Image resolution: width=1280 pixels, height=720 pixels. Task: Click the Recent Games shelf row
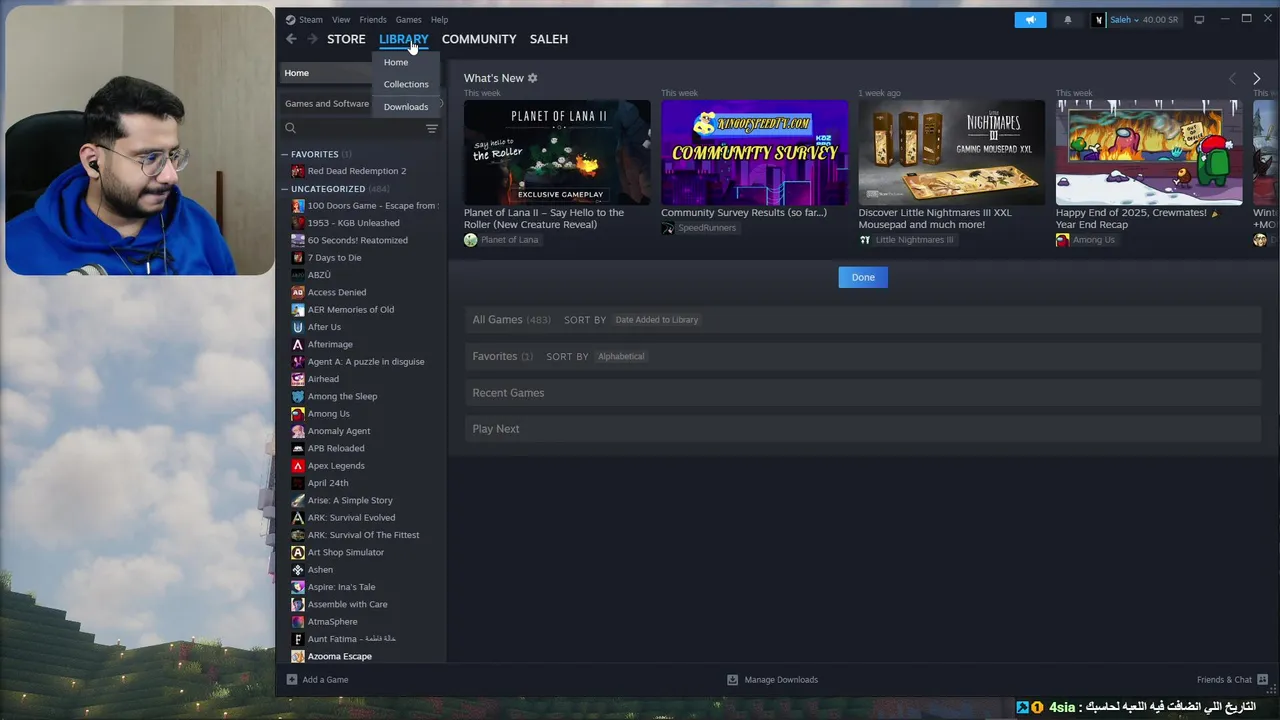point(863,393)
